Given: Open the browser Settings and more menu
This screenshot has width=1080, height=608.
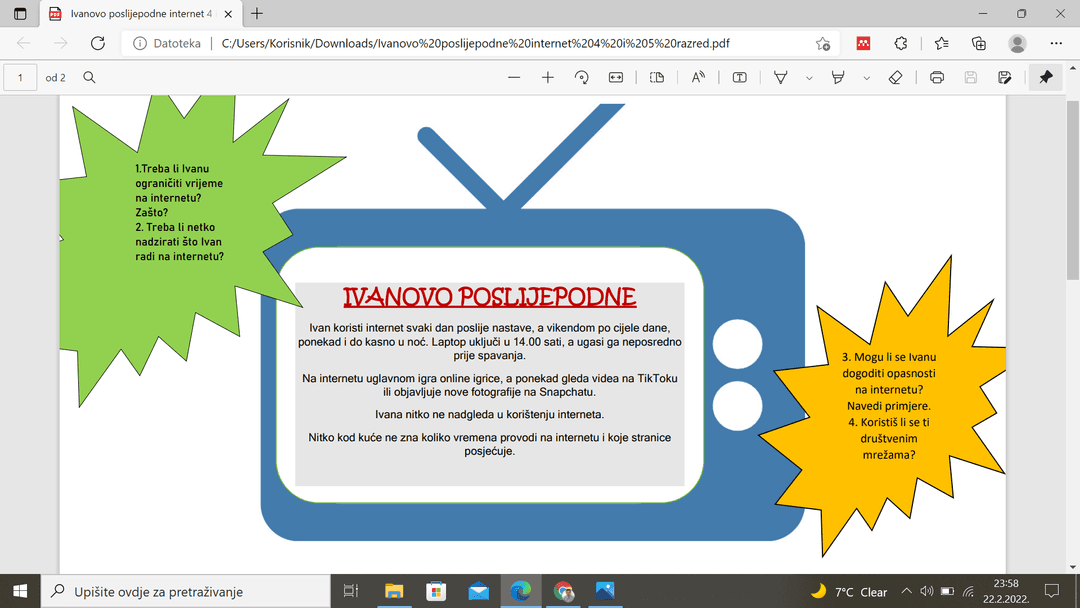Looking at the screenshot, I should point(1056,43).
